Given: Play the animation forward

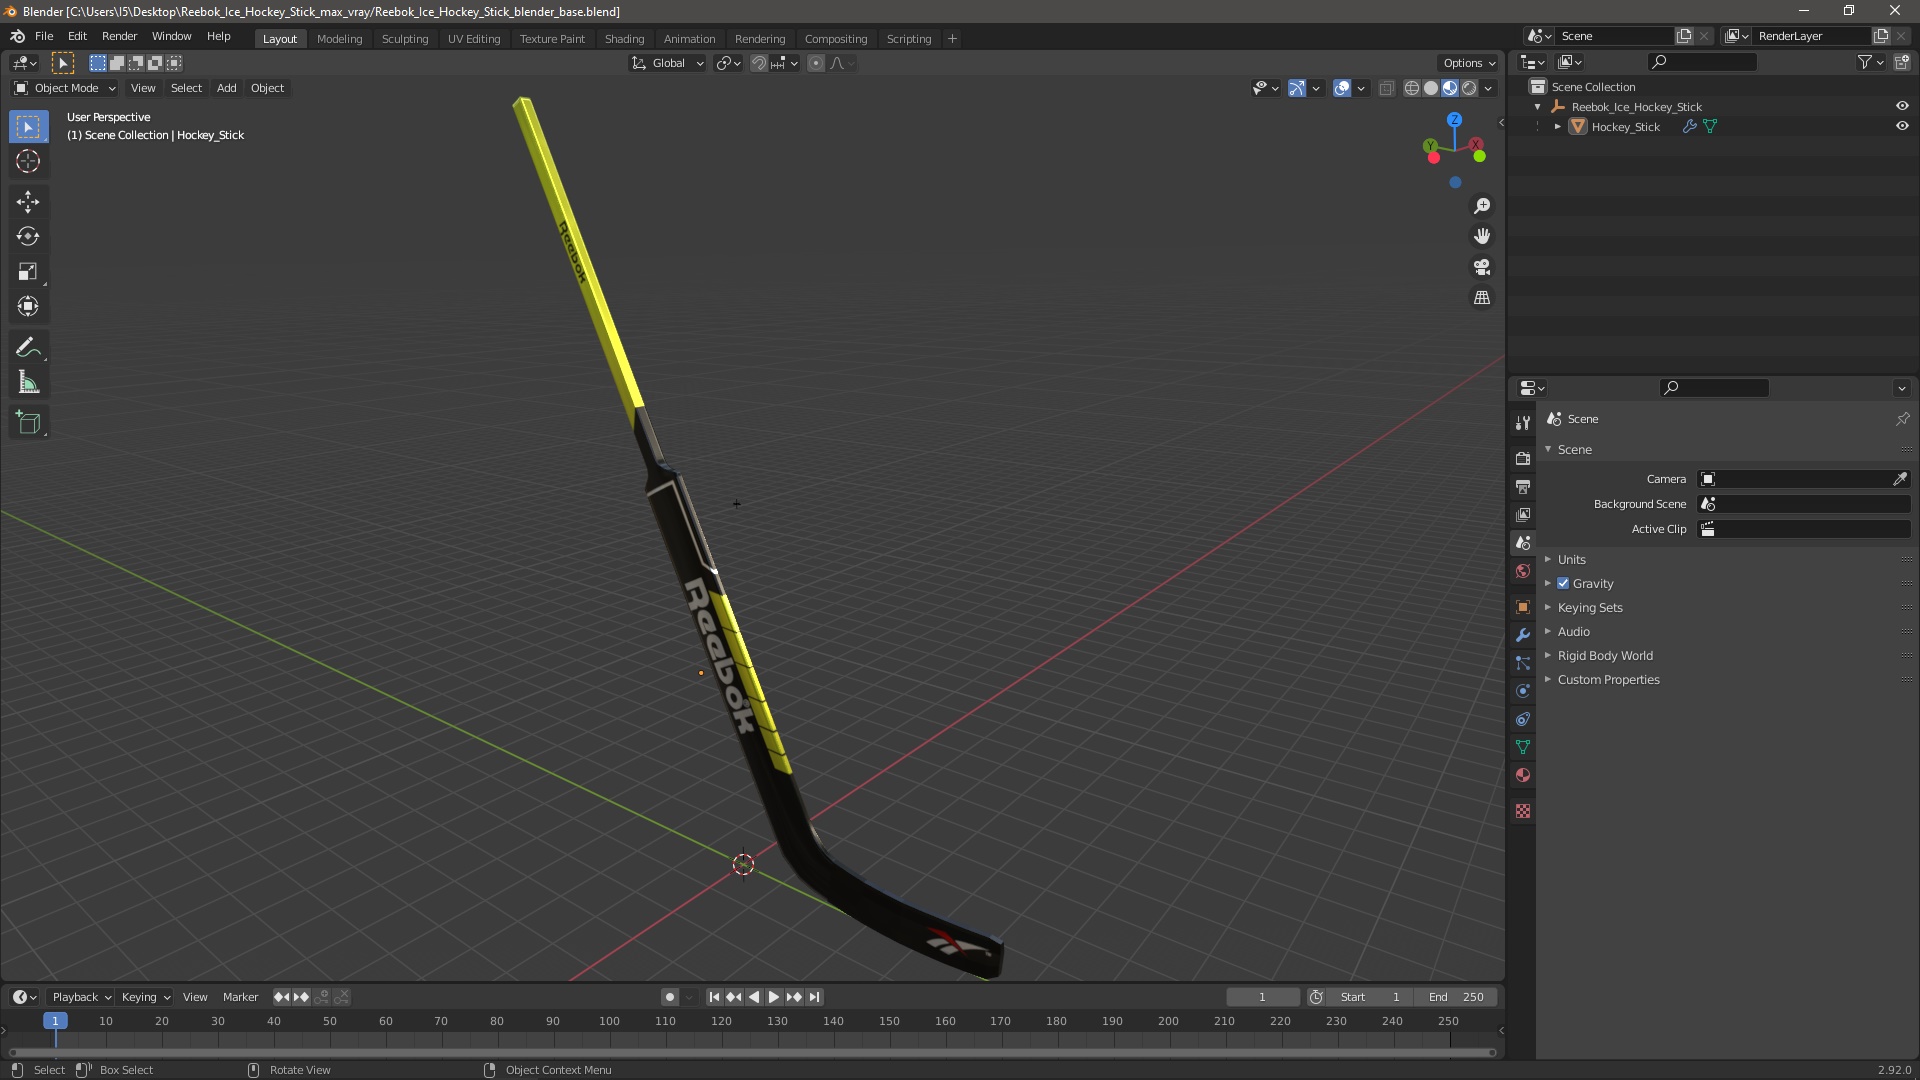Looking at the screenshot, I should click(x=773, y=997).
